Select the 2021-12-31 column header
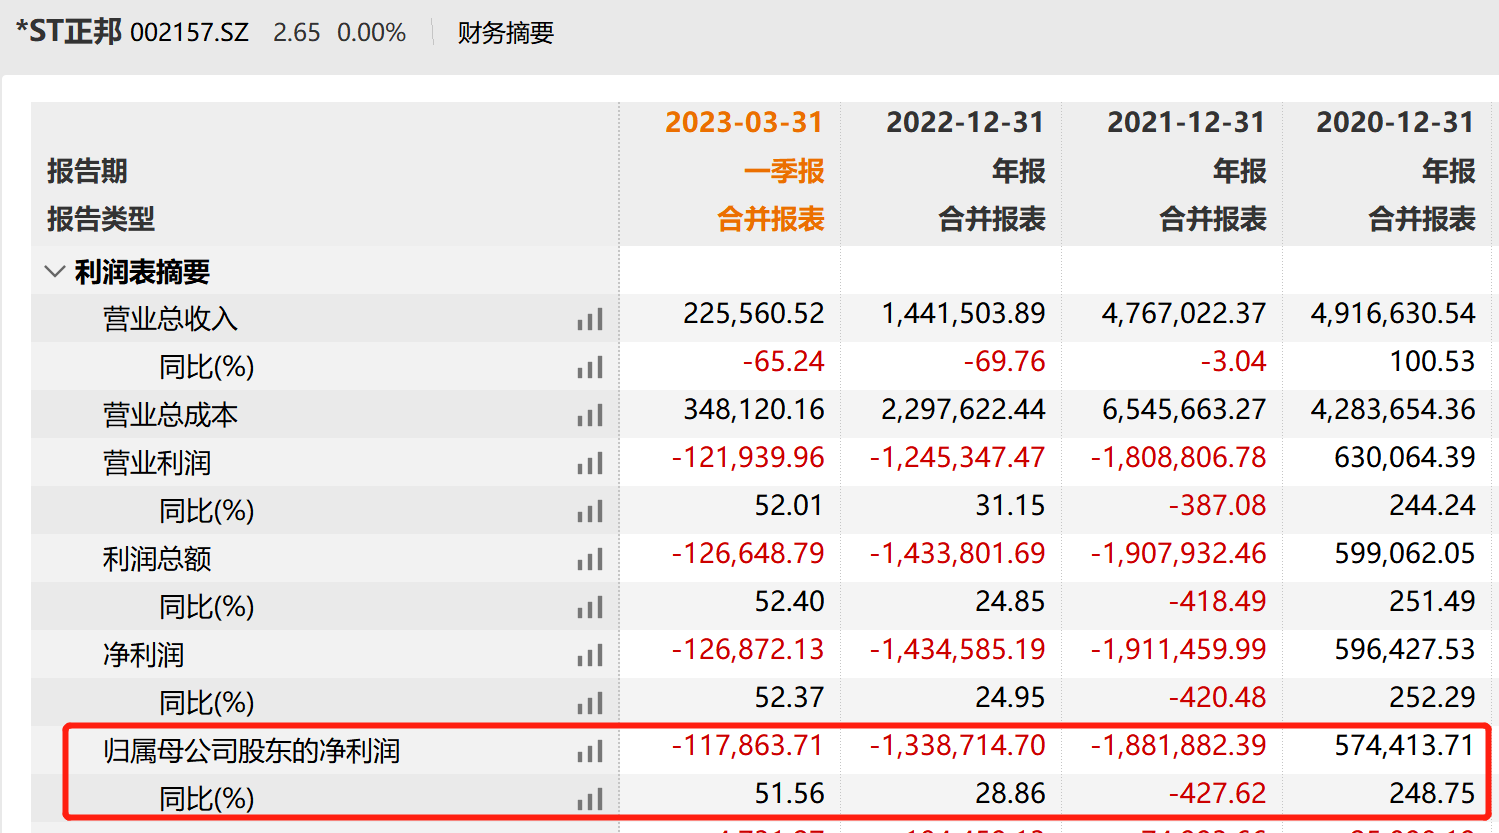The width and height of the screenshot is (1499, 833). [1186, 122]
